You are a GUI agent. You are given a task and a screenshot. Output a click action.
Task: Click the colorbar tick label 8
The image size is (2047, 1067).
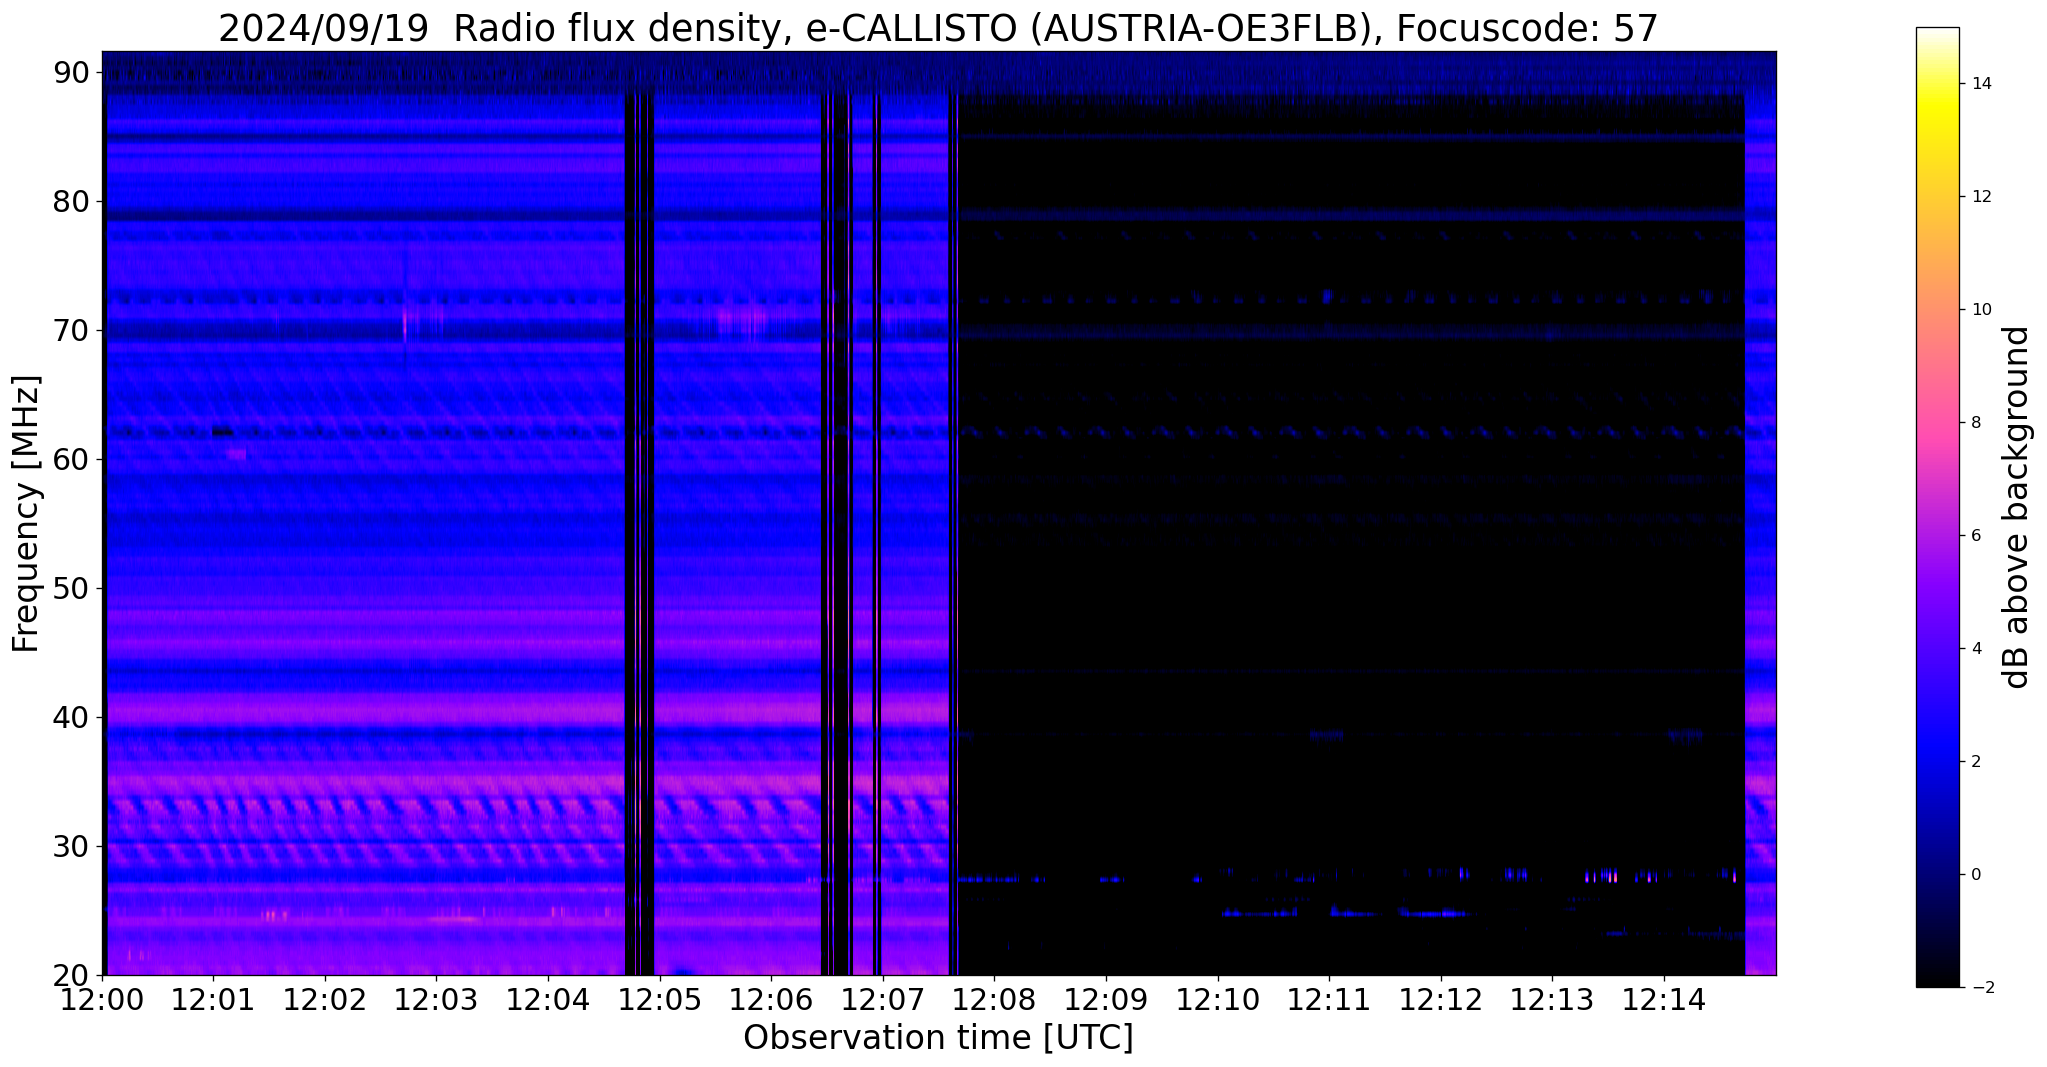point(1976,423)
